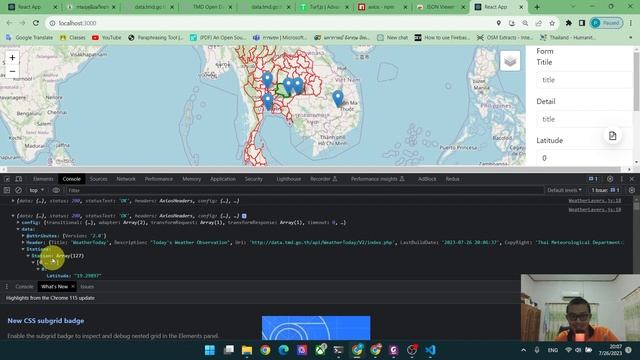This screenshot has height=360, width=640.
Task: Open the floating document icon on form
Action: pos(612,136)
